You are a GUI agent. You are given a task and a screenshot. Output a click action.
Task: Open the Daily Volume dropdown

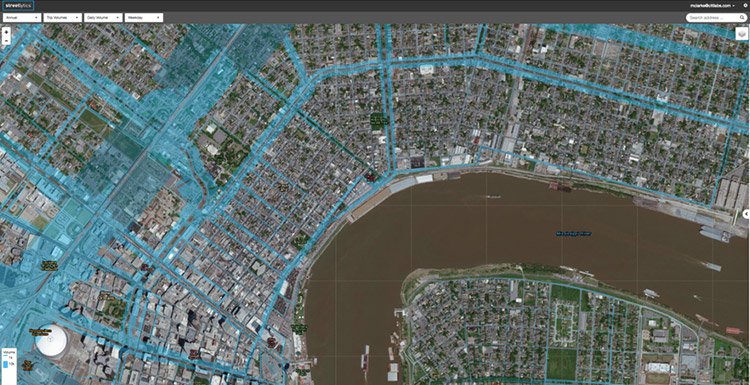tap(103, 18)
